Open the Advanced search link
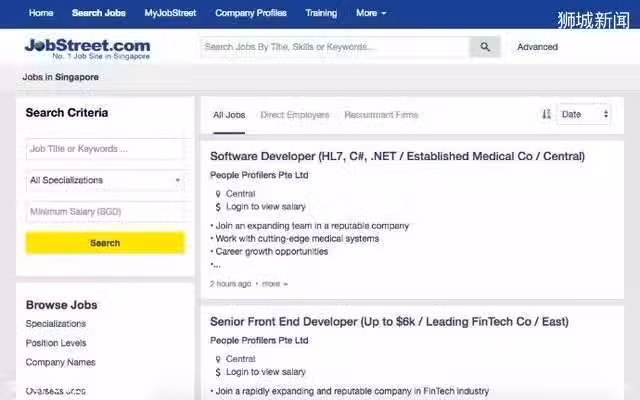The height and width of the screenshot is (400, 640). 538,47
